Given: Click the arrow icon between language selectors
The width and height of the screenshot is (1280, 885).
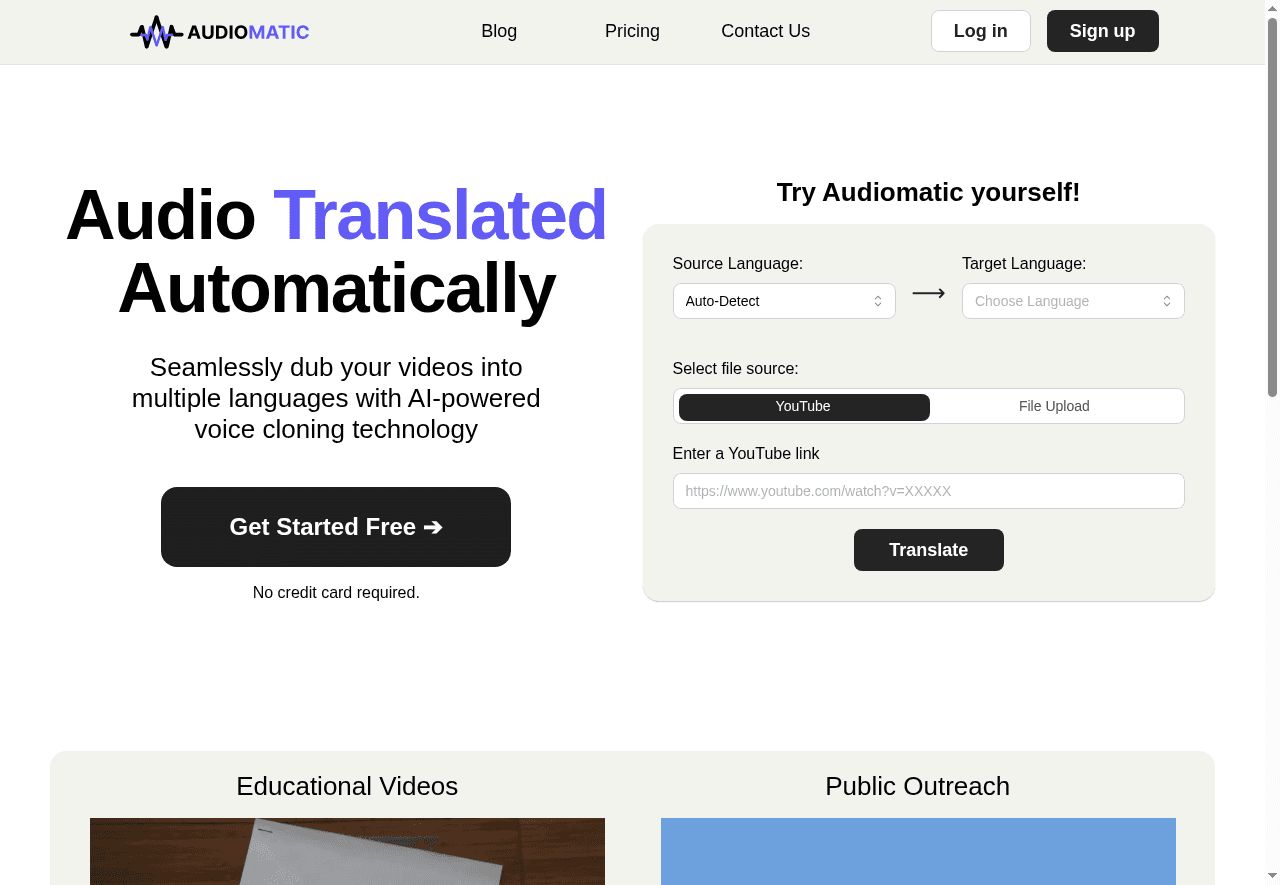Looking at the screenshot, I should (928, 293).
